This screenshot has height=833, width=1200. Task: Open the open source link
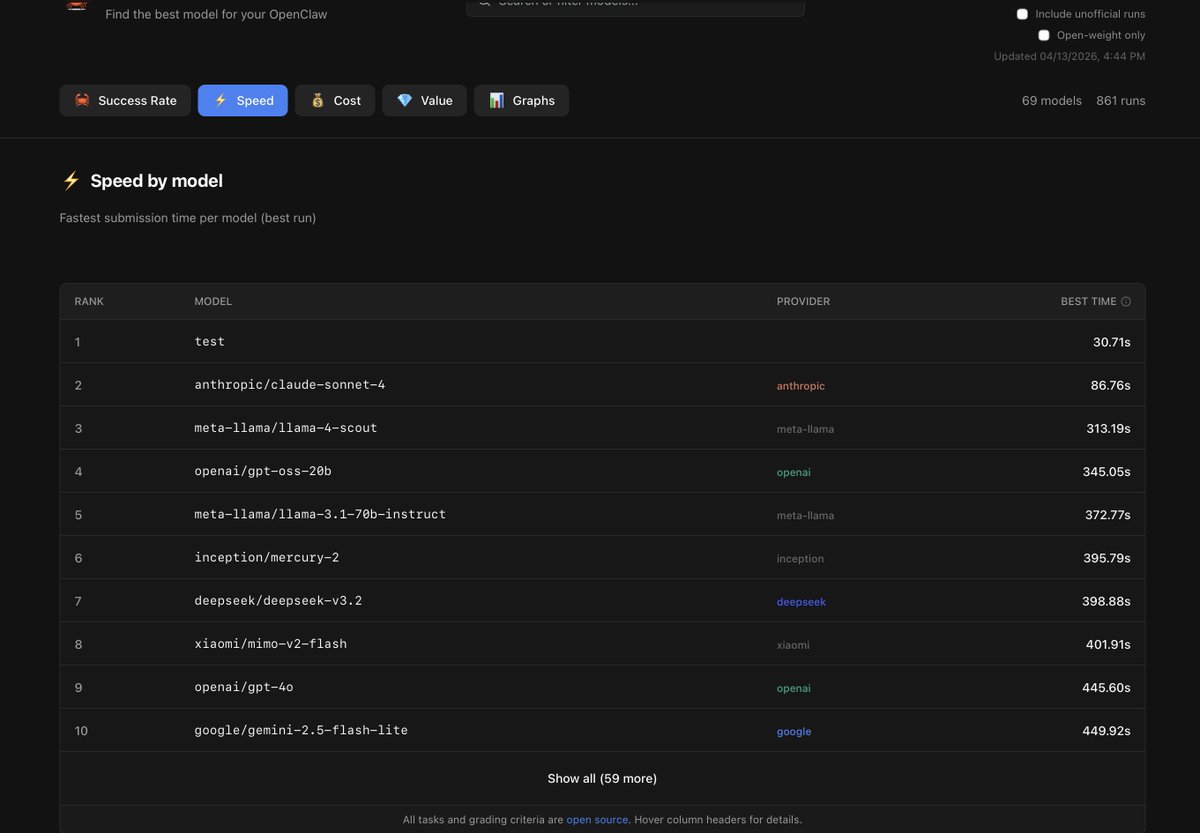tap(597, 820)
